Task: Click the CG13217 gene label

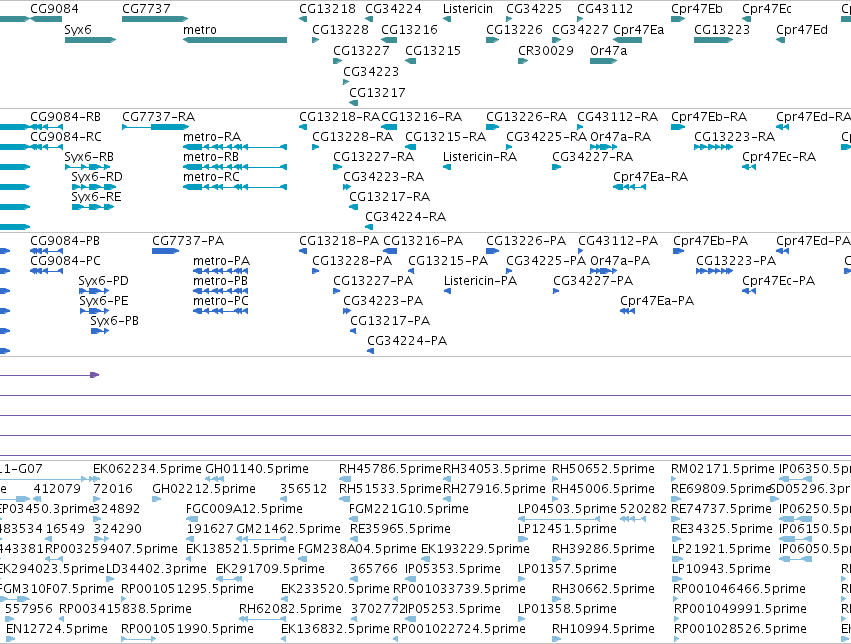Action: [377, 92]
